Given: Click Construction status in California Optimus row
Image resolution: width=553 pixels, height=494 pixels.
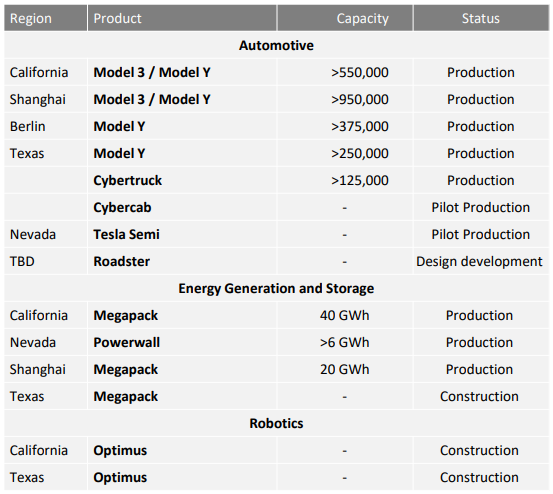Looking at the screenshot, I should tap(479, 450).
